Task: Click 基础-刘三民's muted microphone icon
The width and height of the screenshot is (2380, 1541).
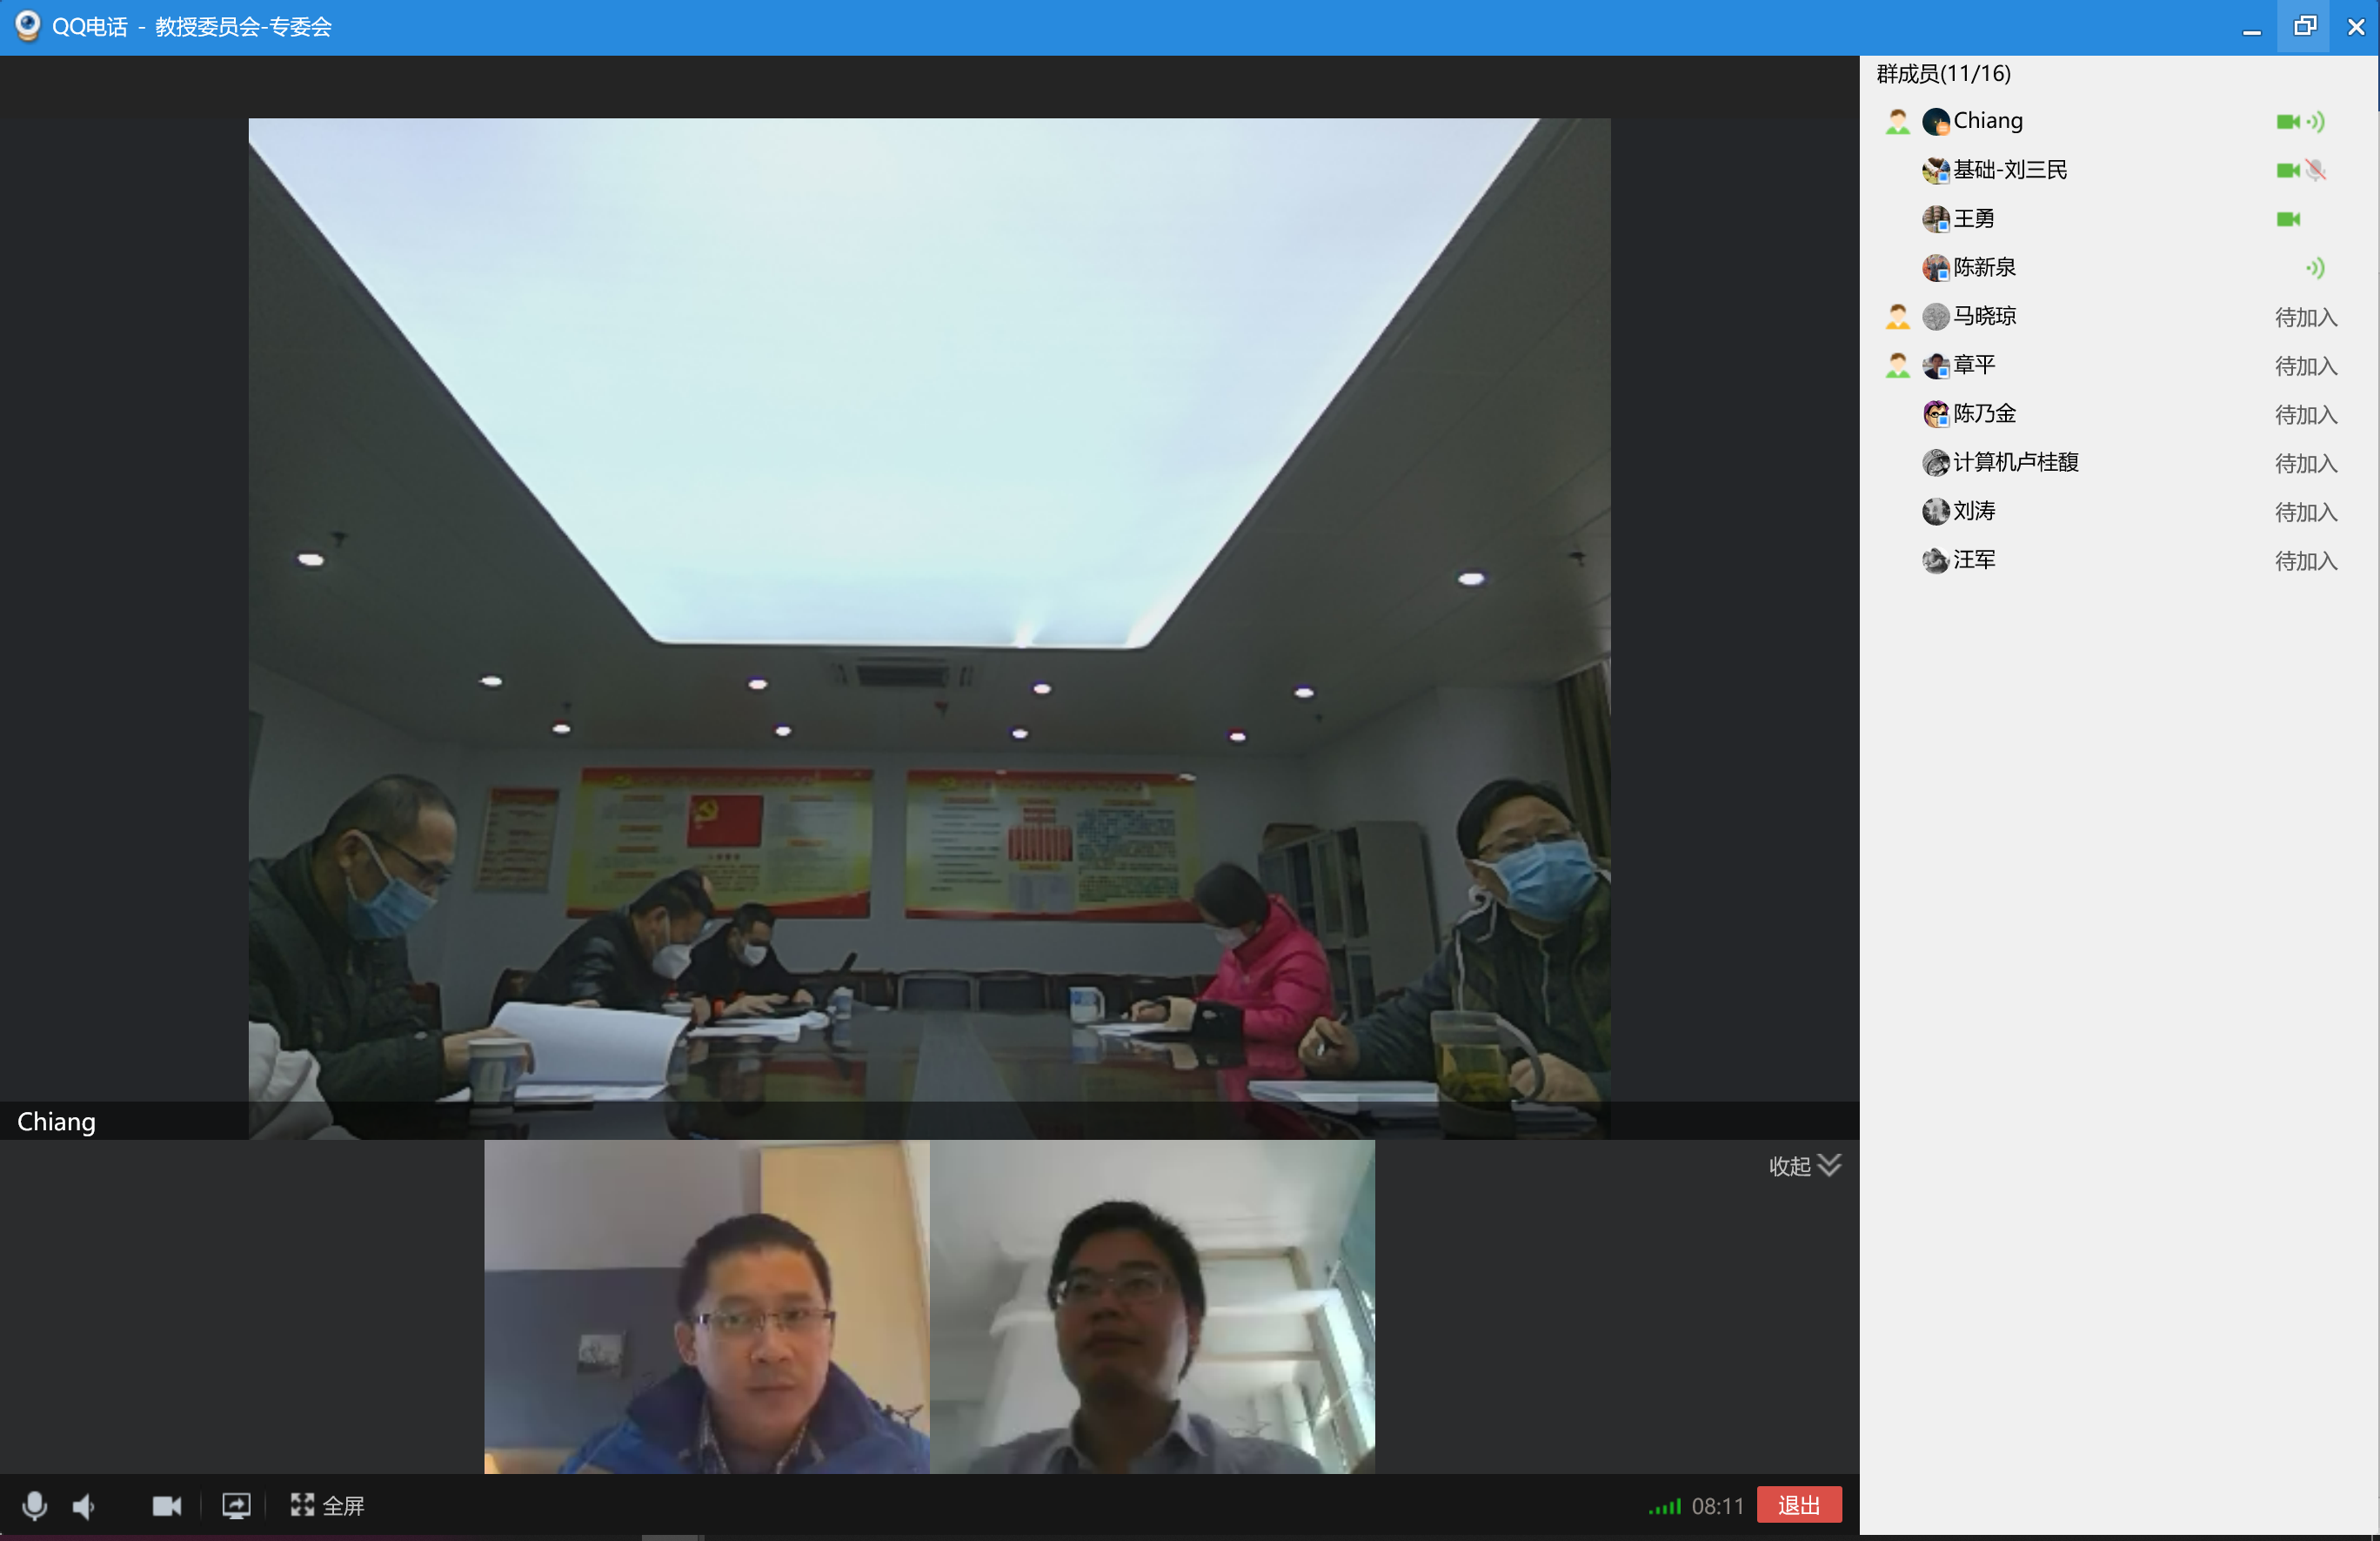Action: pos(2316,171)
